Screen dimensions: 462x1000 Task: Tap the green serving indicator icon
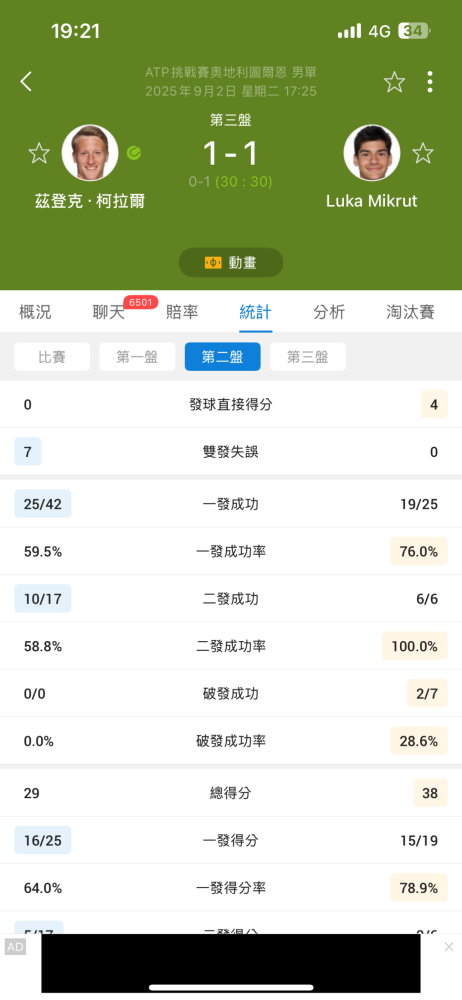(134, 153)
